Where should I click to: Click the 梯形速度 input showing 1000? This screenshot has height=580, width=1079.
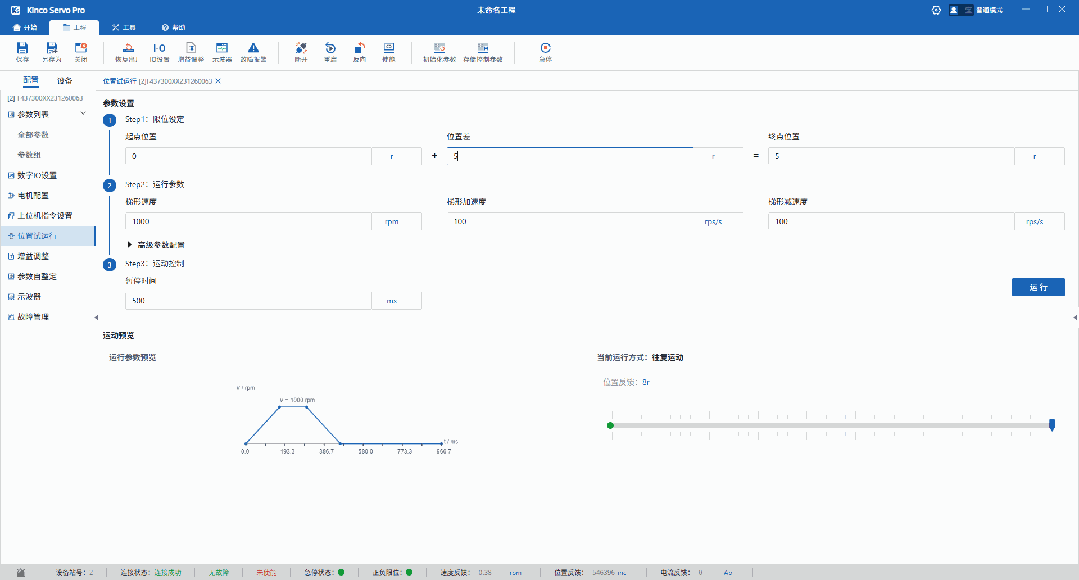tap(248, 222)
